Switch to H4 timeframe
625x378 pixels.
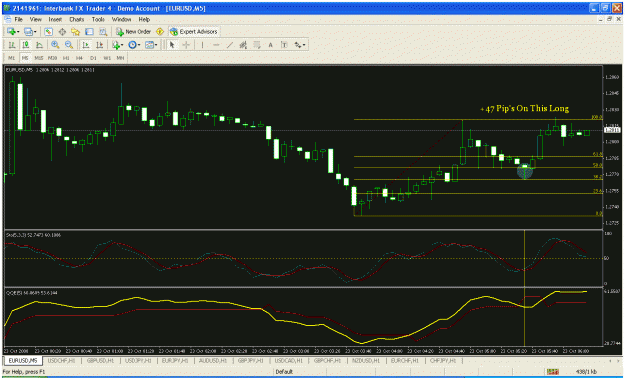[79, 58]
